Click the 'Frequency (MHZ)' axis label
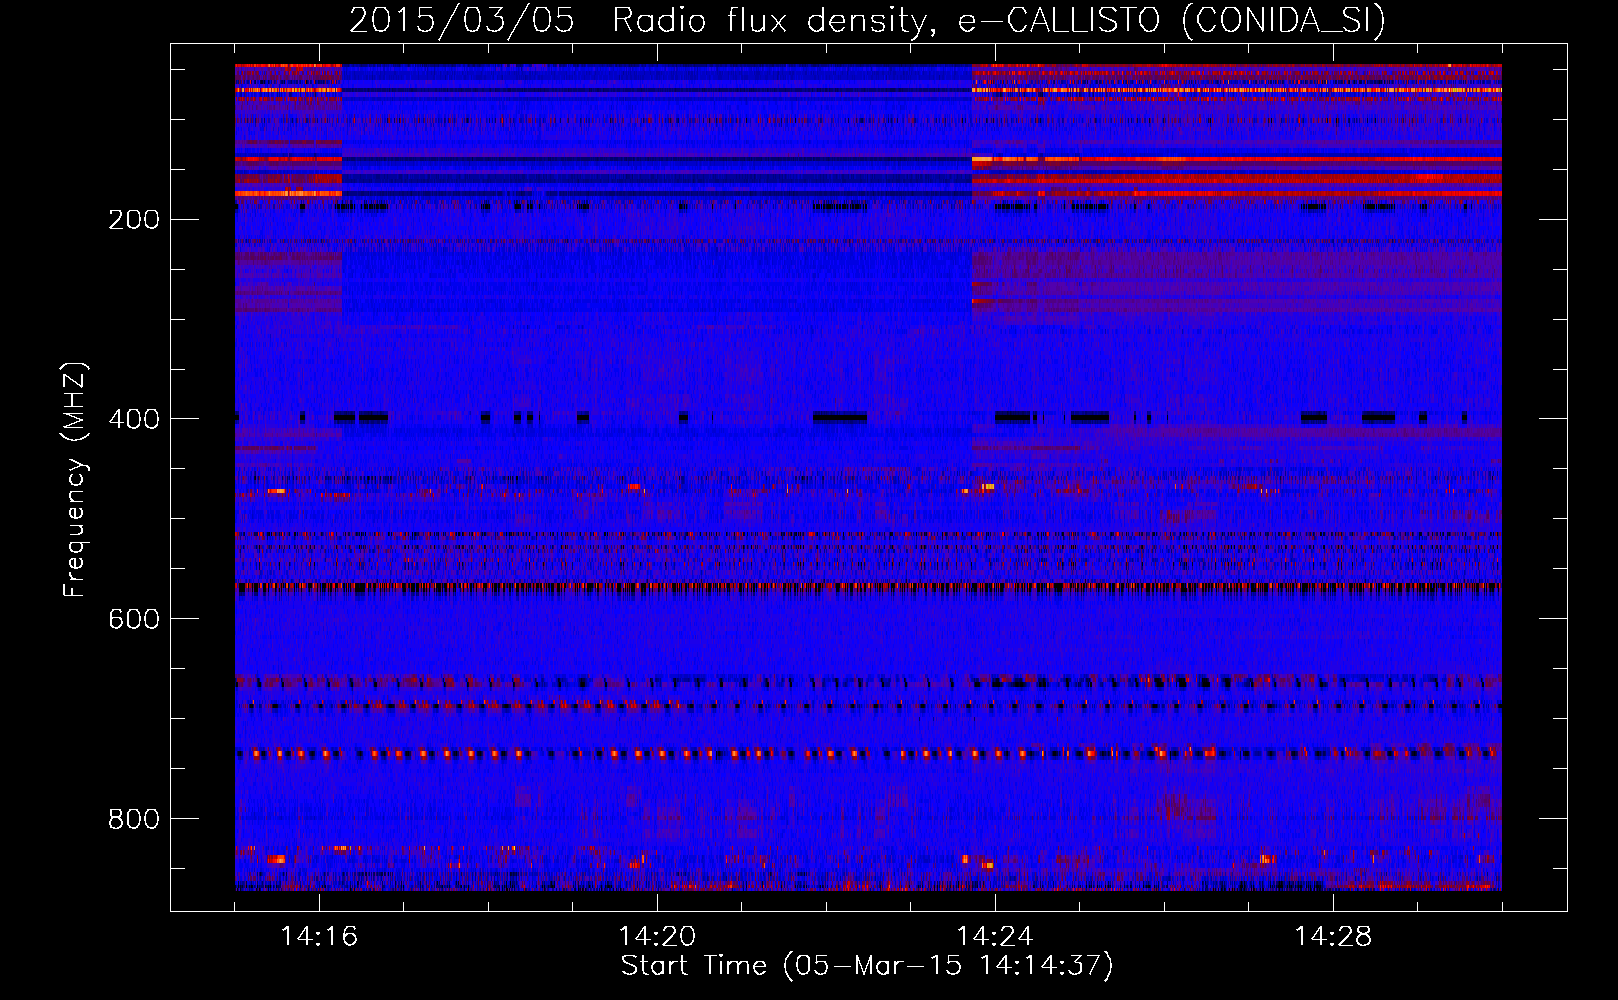The width and height of the screenshot is (1618, 1000). pyautogui.click(x=75, y=480)
